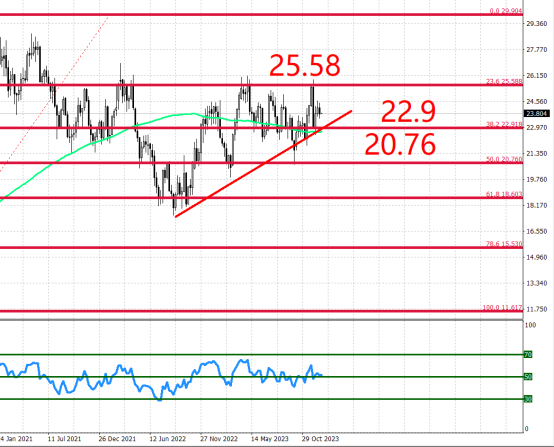Click the large red 20.76 annotation
The image size is (554, 447).
coord(400,145)
